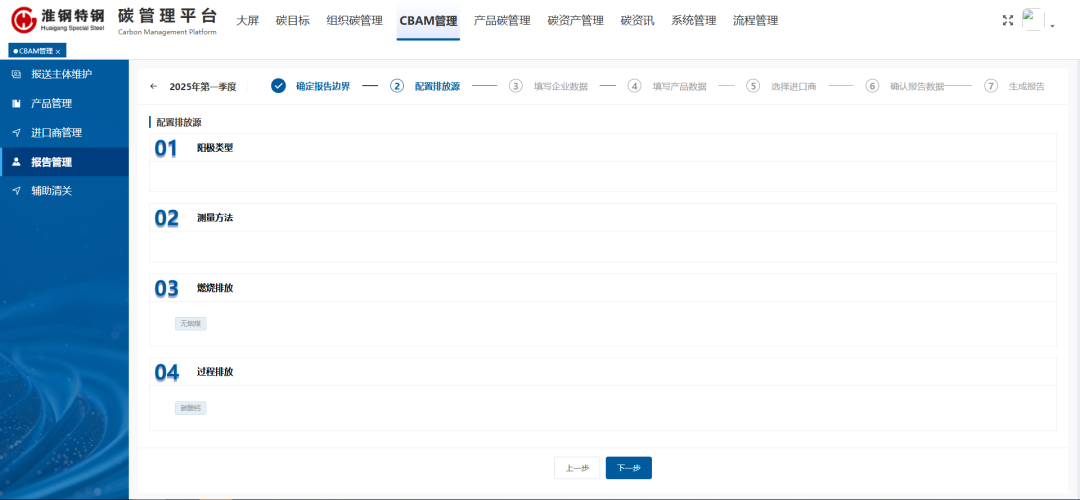Viewport: 1080px width, 500px height.
Task: Close the CBAM管理 page tab
Action: (x=59, y=52)
